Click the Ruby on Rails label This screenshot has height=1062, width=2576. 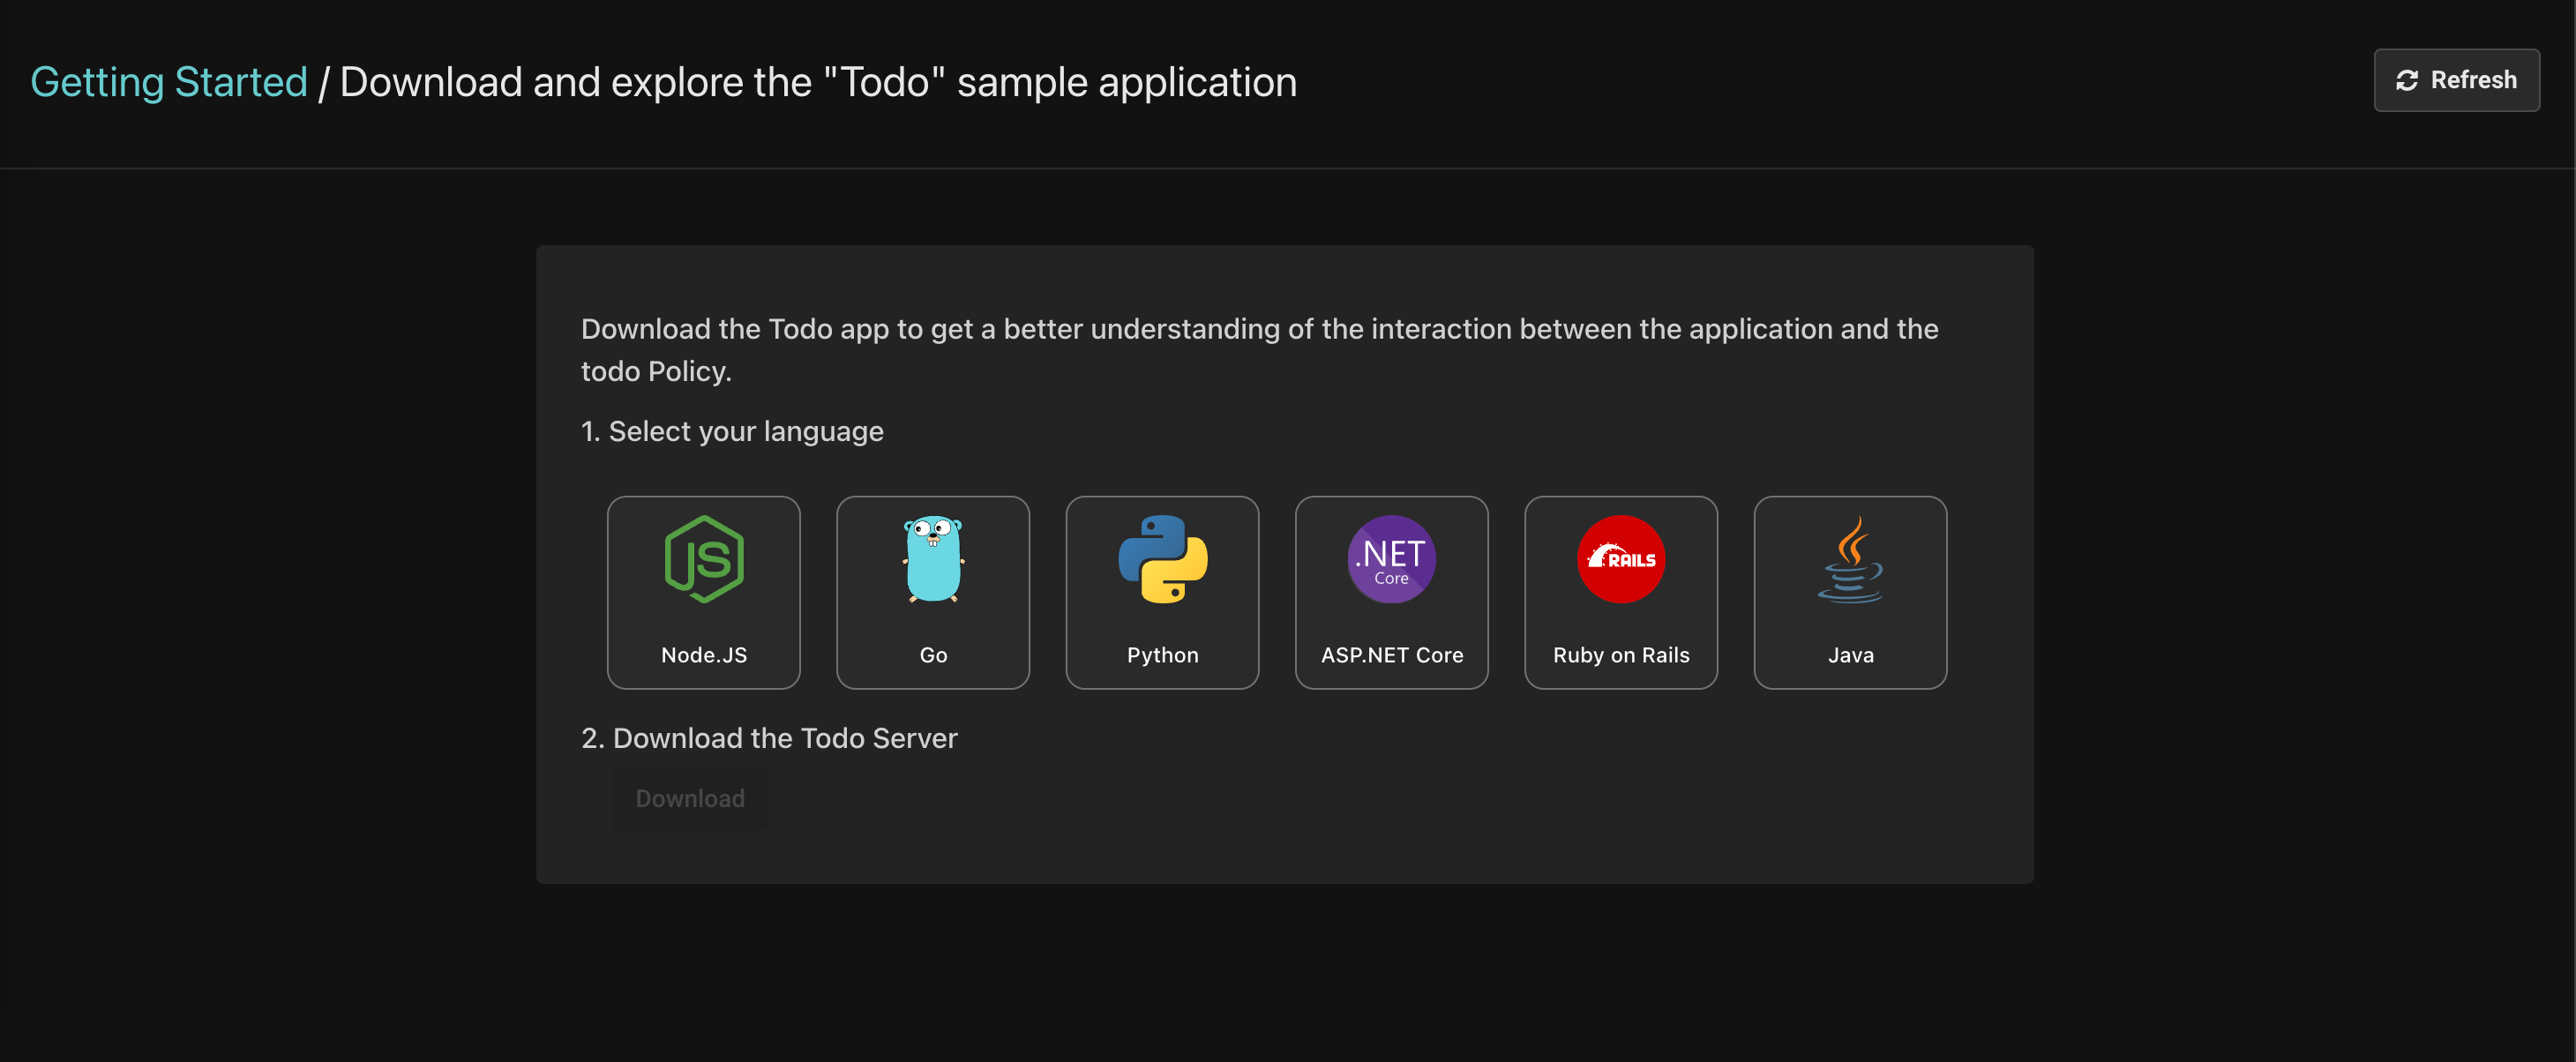1620,655
